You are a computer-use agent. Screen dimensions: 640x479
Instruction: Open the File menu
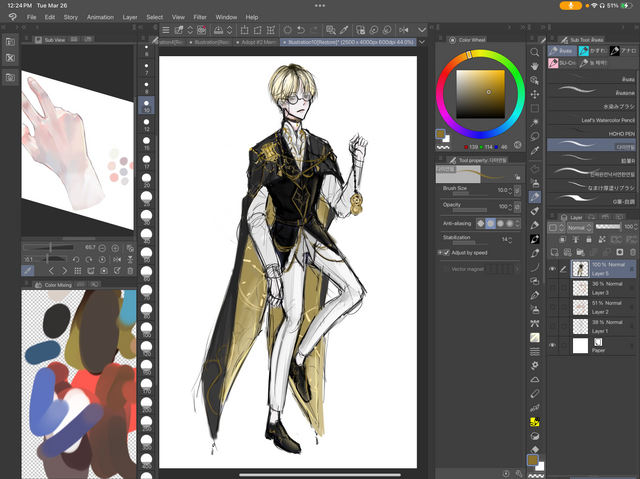(x=31, y=17)
